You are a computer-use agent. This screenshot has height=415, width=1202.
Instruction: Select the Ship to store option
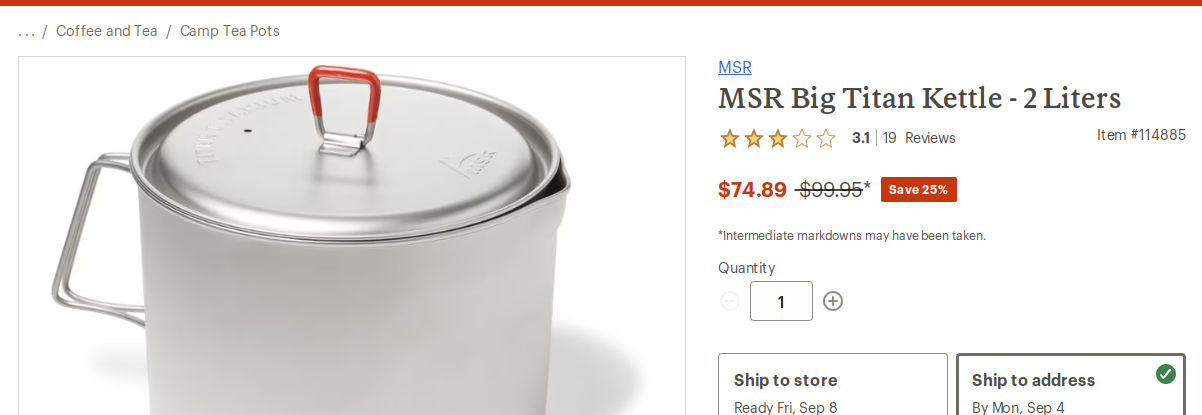pyautogui.click(x=832, y=385)
